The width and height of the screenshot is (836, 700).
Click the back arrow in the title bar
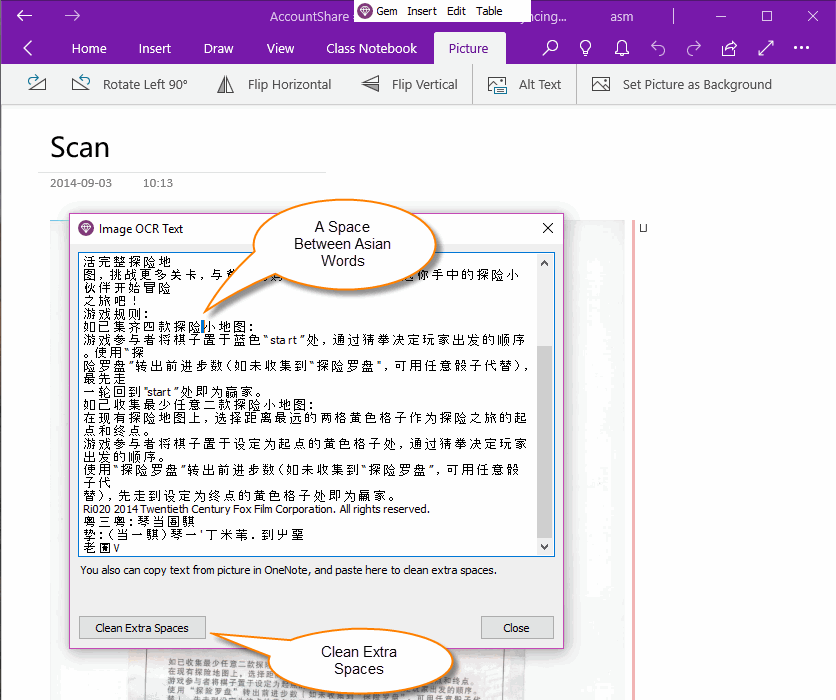pyautogui.click(x=25, y=16)
